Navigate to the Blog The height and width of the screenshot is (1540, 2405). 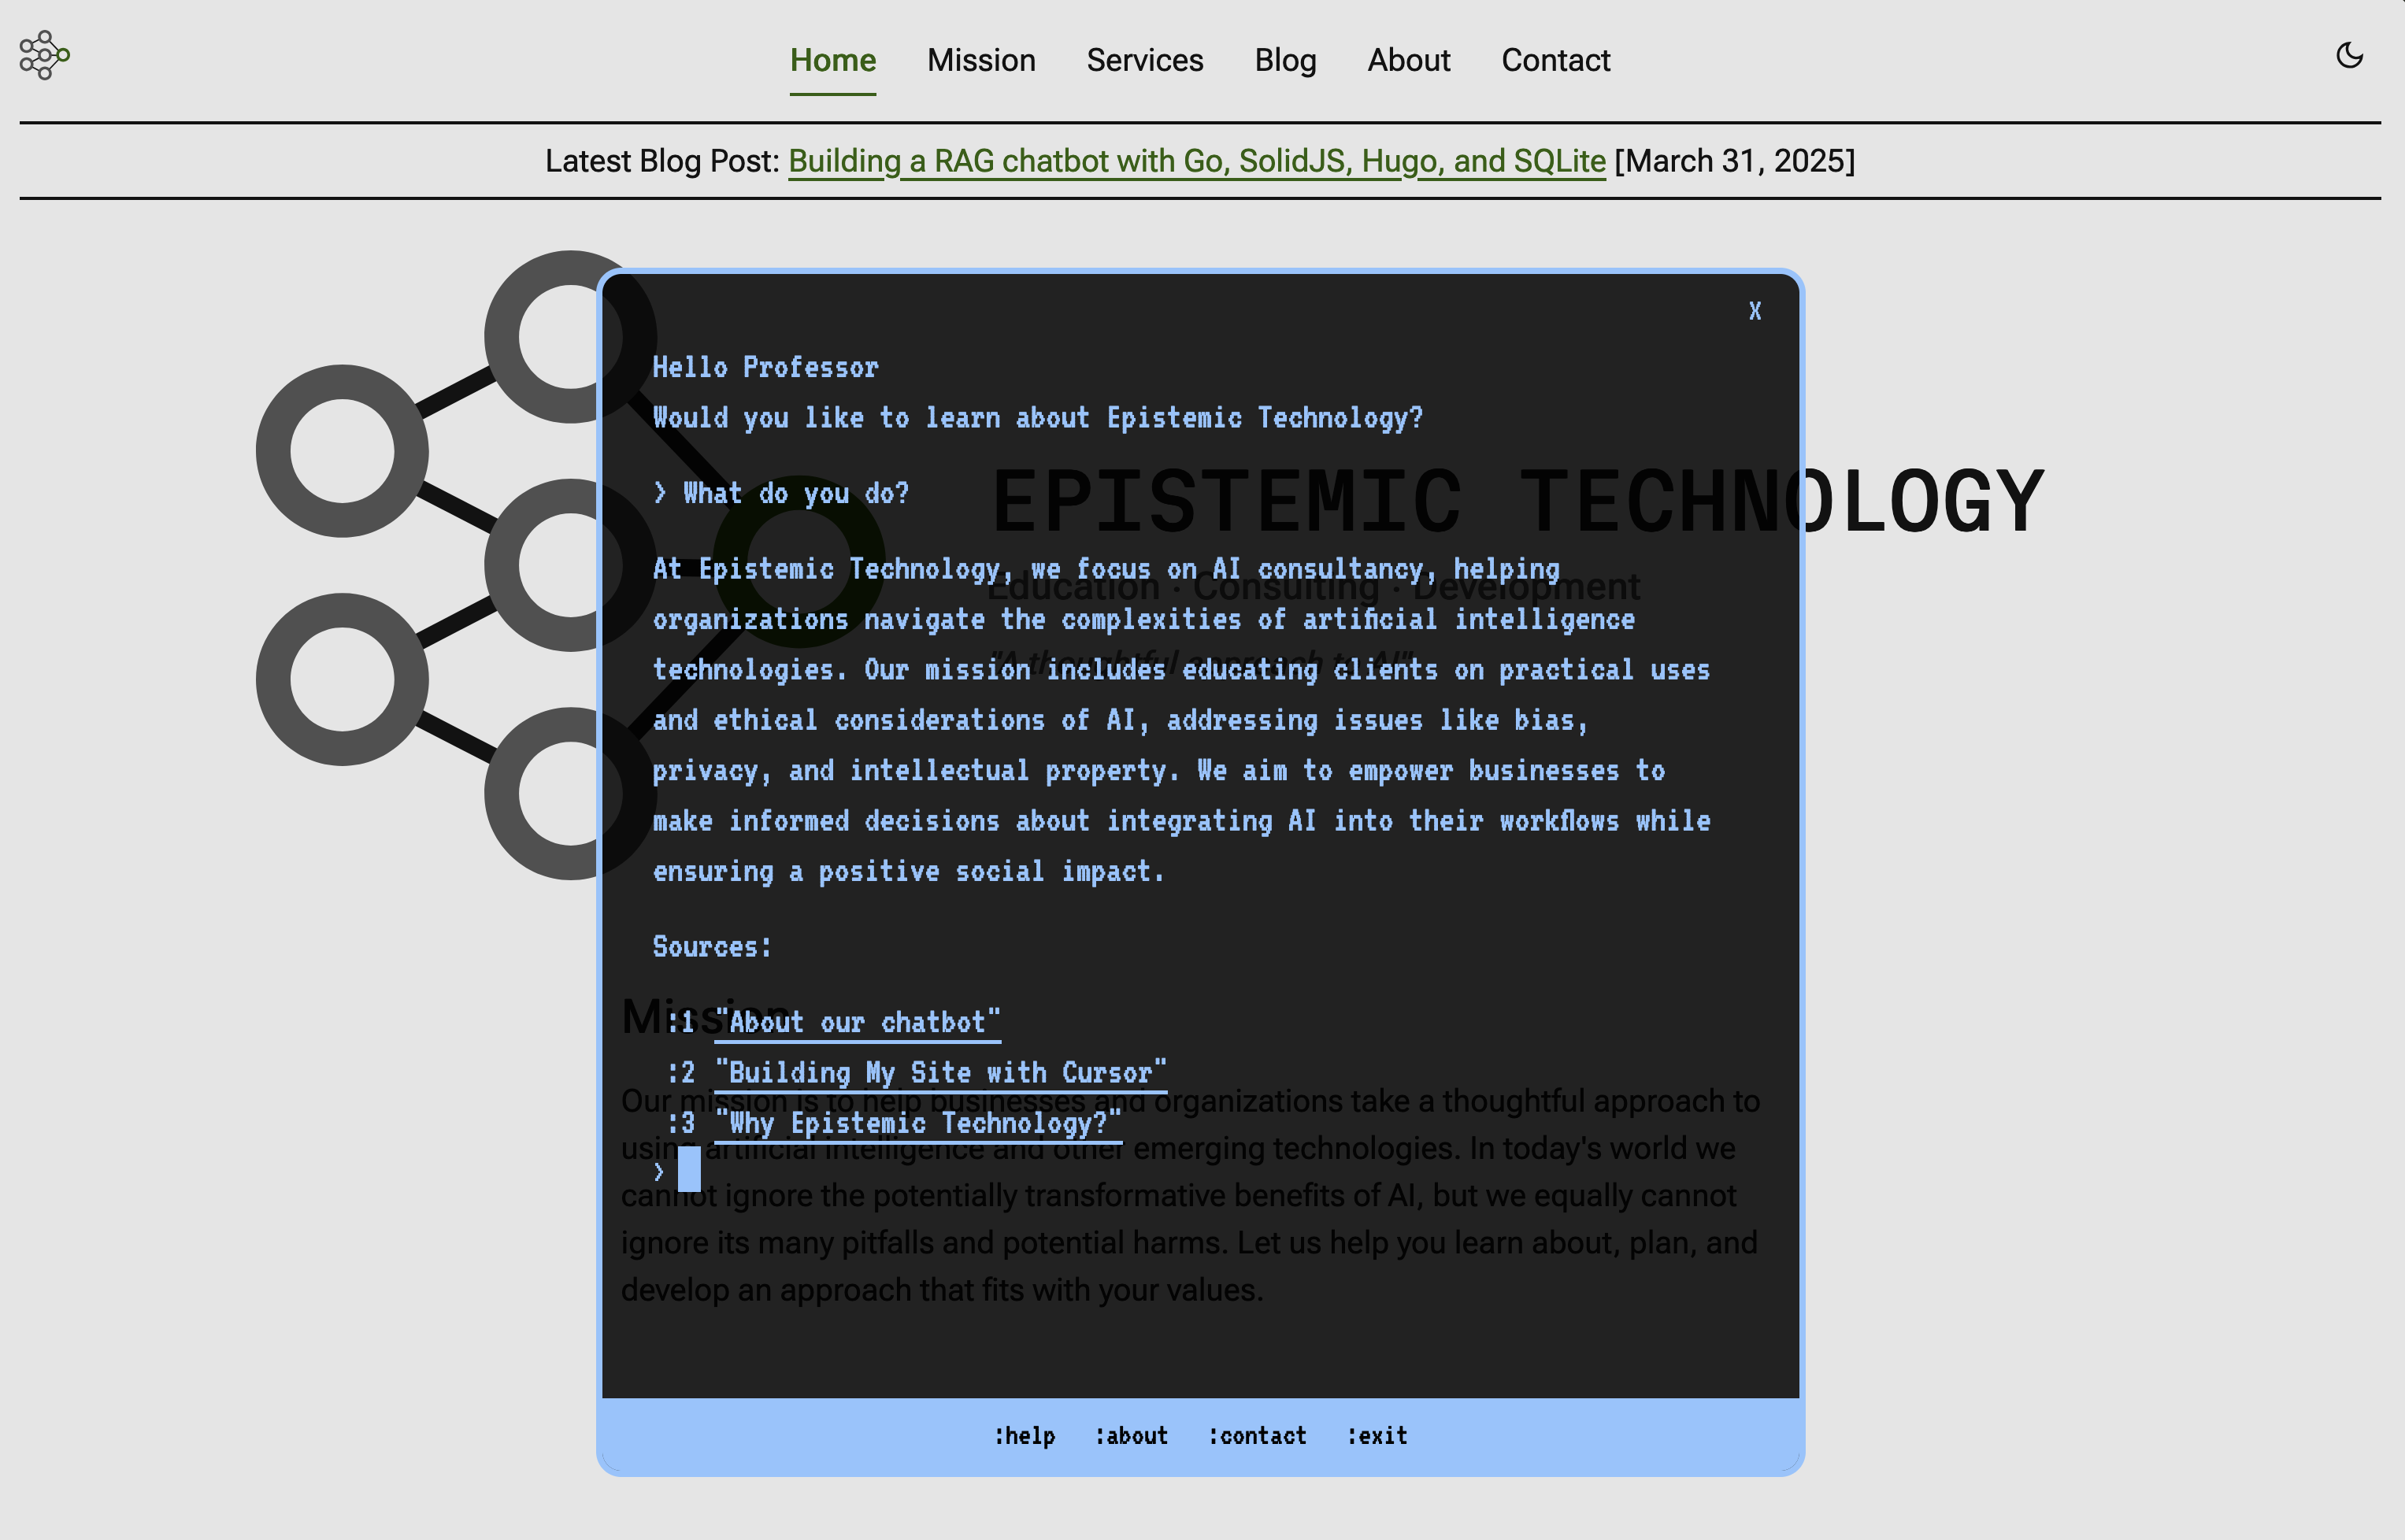[x=1285, y=60]
